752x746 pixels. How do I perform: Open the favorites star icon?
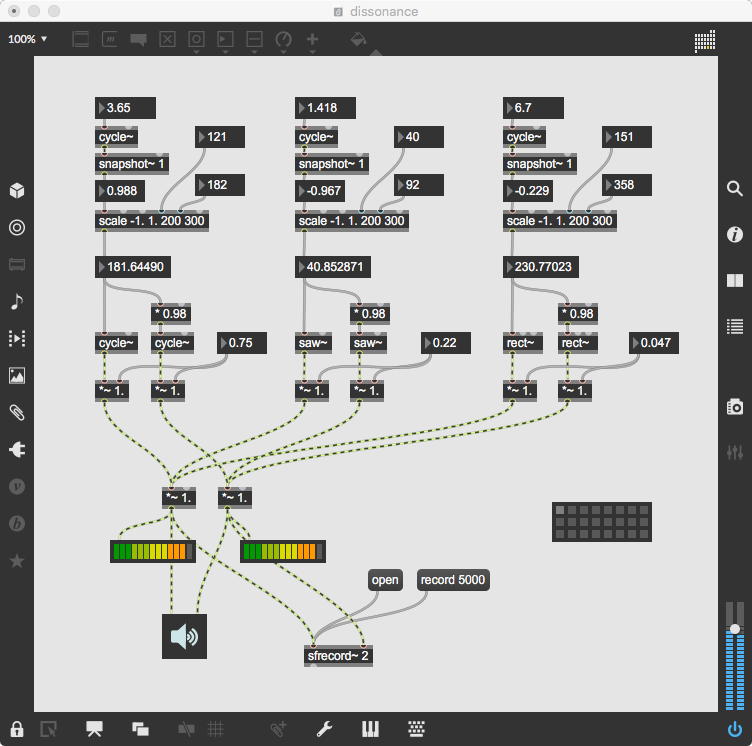click(x=17, y=560)
